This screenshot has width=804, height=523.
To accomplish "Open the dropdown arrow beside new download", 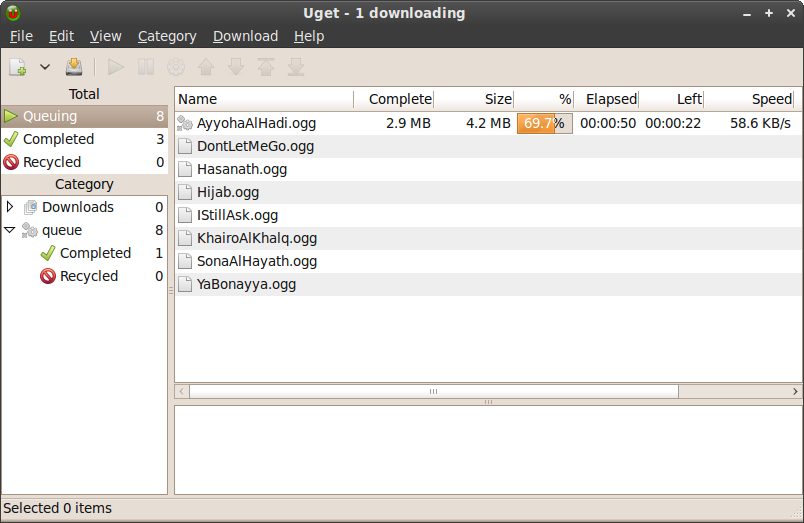I will (x=45, y=67).
